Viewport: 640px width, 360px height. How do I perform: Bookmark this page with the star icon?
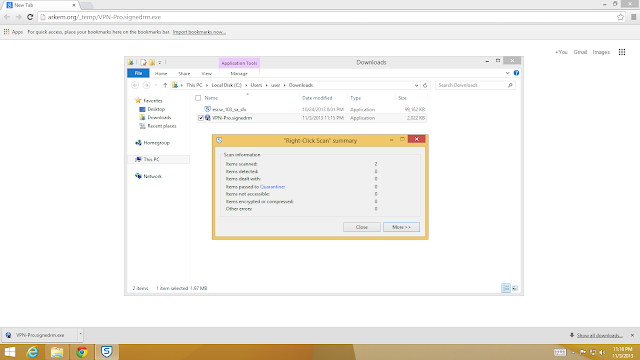[620, 17]
